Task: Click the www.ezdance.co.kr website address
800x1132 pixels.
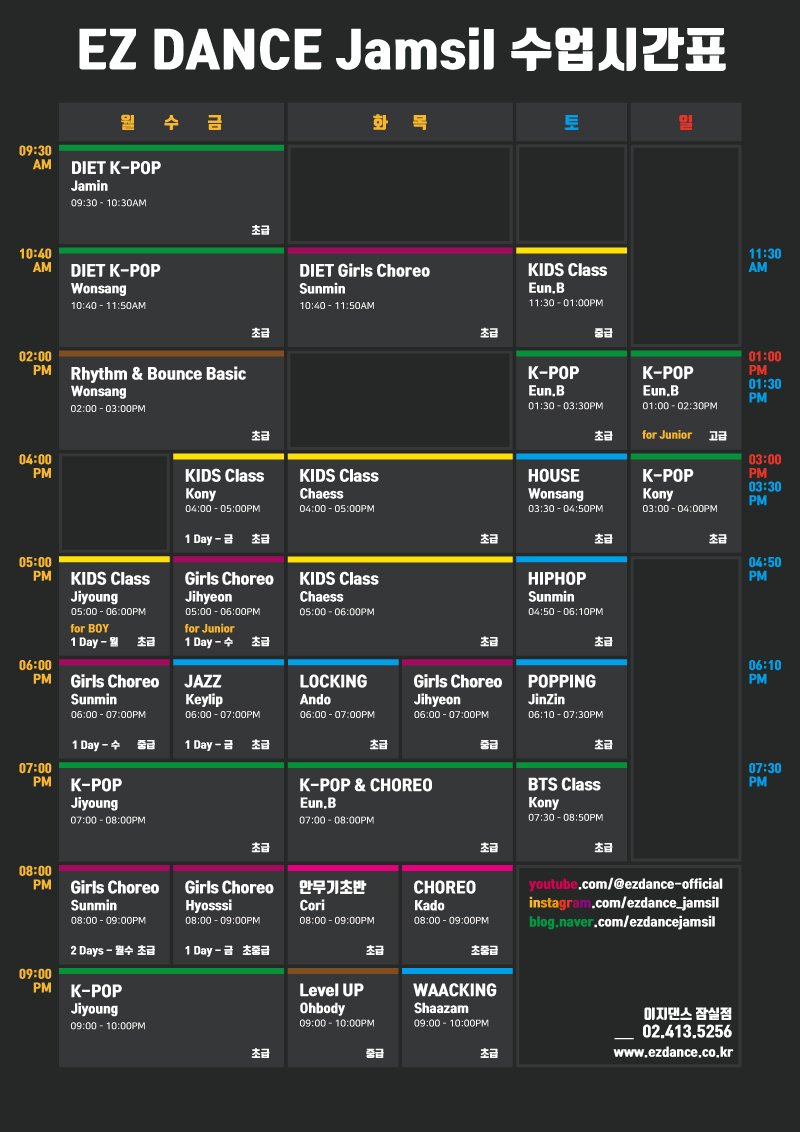Action: pyautogui.click(x=673, y=1053)
